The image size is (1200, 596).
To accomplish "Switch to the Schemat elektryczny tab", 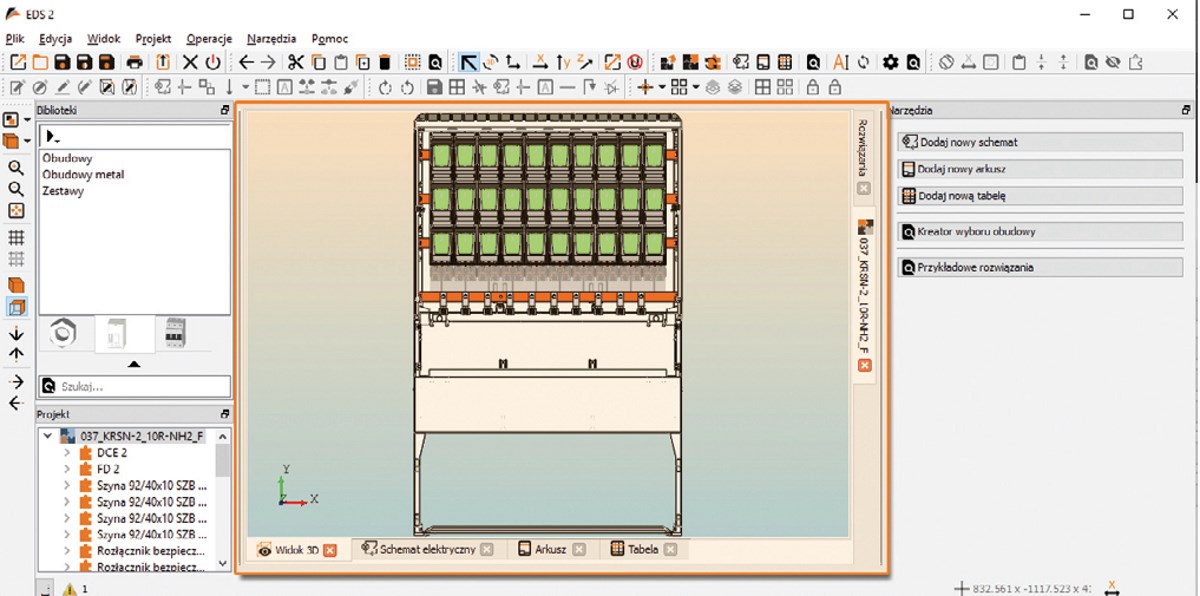I will click(427, 549).
